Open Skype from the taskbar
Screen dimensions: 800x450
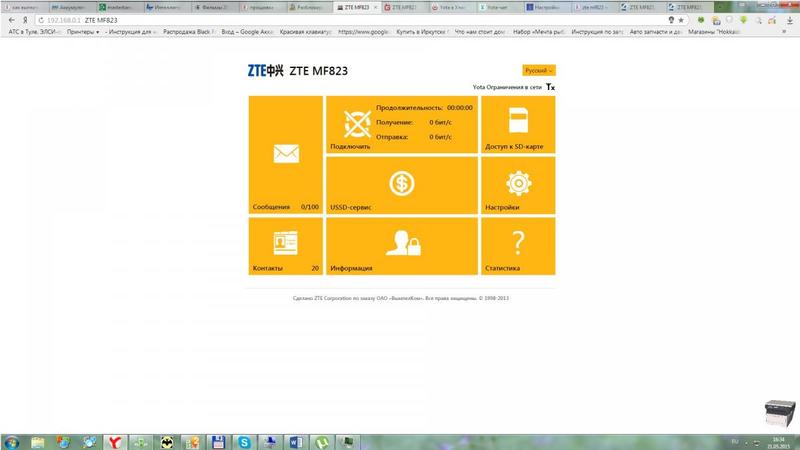(244, 442)
